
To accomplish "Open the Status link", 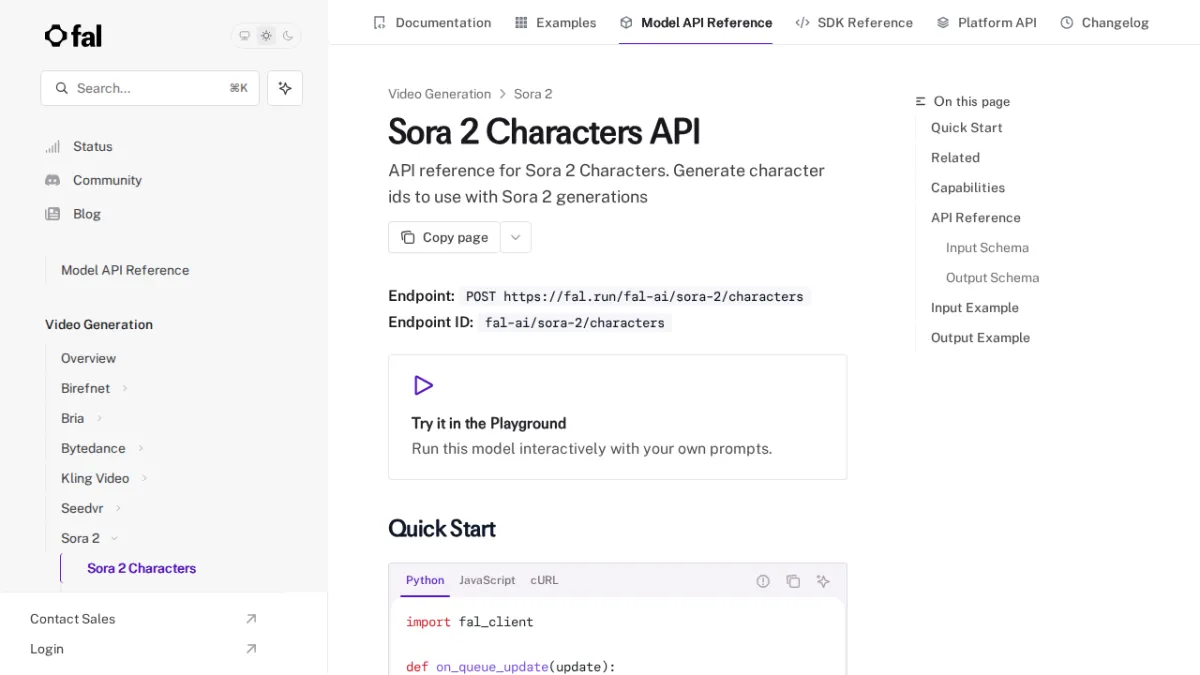I will tap(93, 146).
